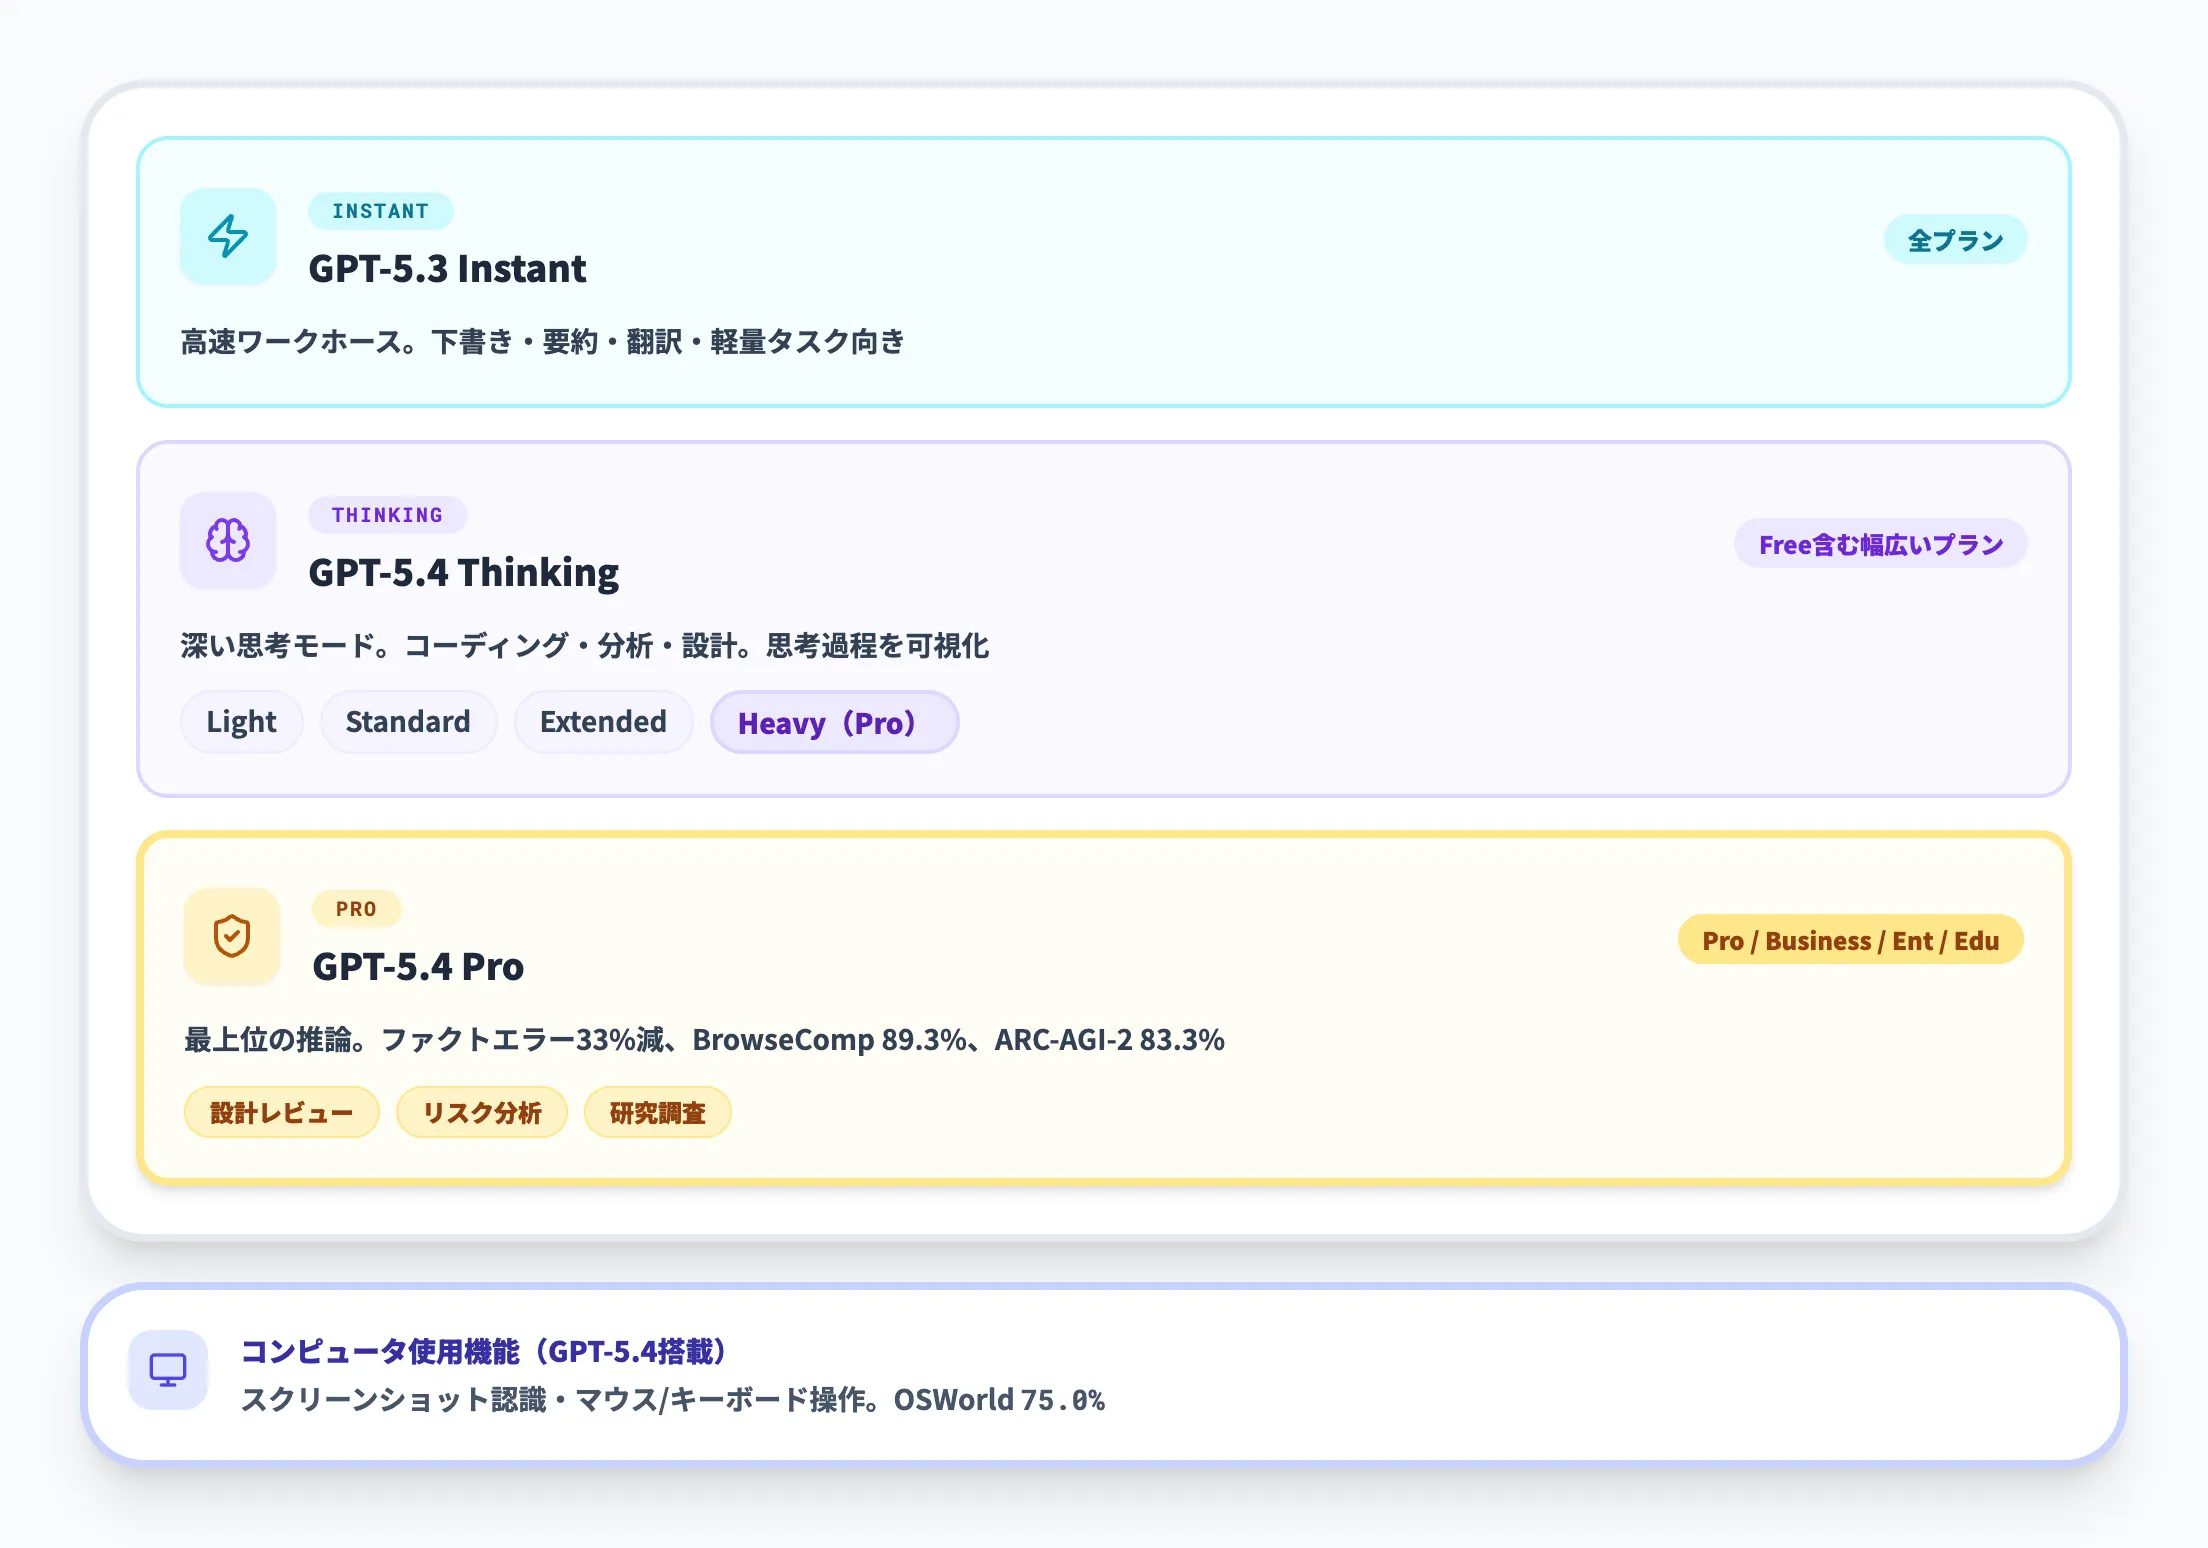This screenshot has height=1548, width=2208.
Task: Select the GPT-5.3 Instant title
Action: 447,269
